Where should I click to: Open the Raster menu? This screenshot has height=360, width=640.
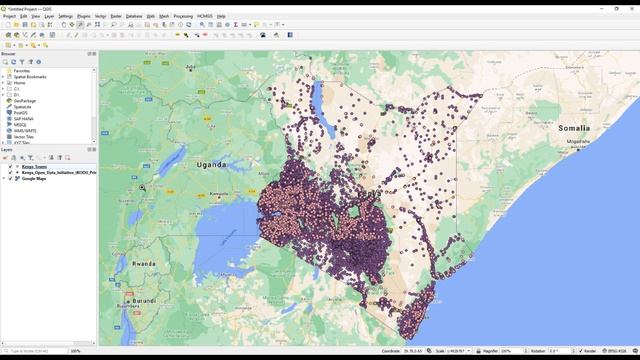pos(116,16)
